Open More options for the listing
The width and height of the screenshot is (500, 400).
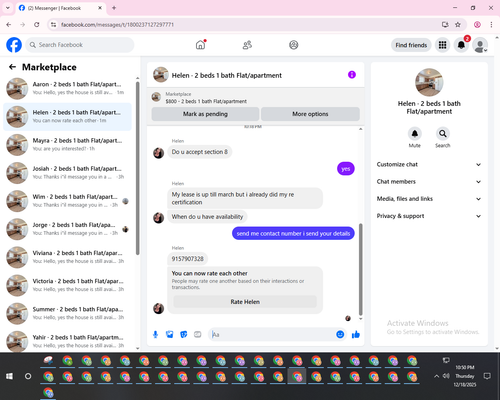(x=310, y=114)
